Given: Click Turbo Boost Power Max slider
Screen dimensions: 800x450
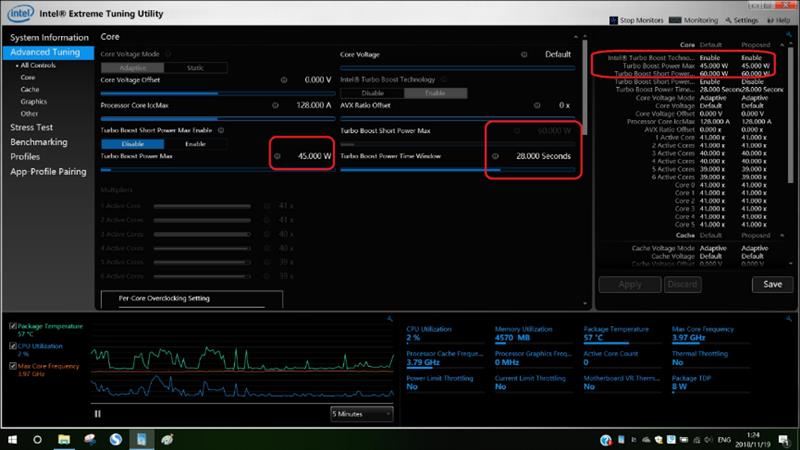Looking at the screenshot, I should pyautogui.click(x=218, y=170).
